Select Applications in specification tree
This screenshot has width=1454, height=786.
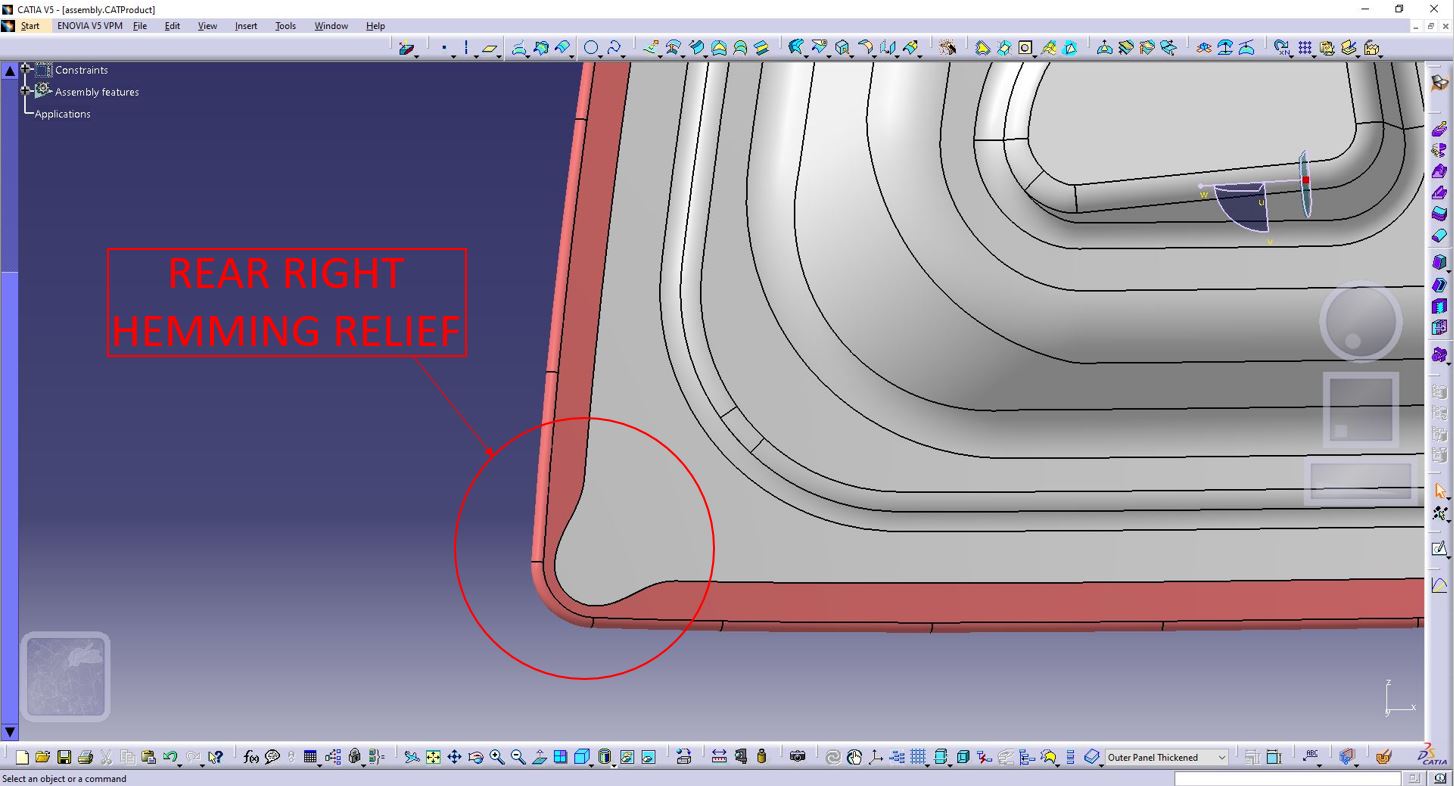coord(63,114)
